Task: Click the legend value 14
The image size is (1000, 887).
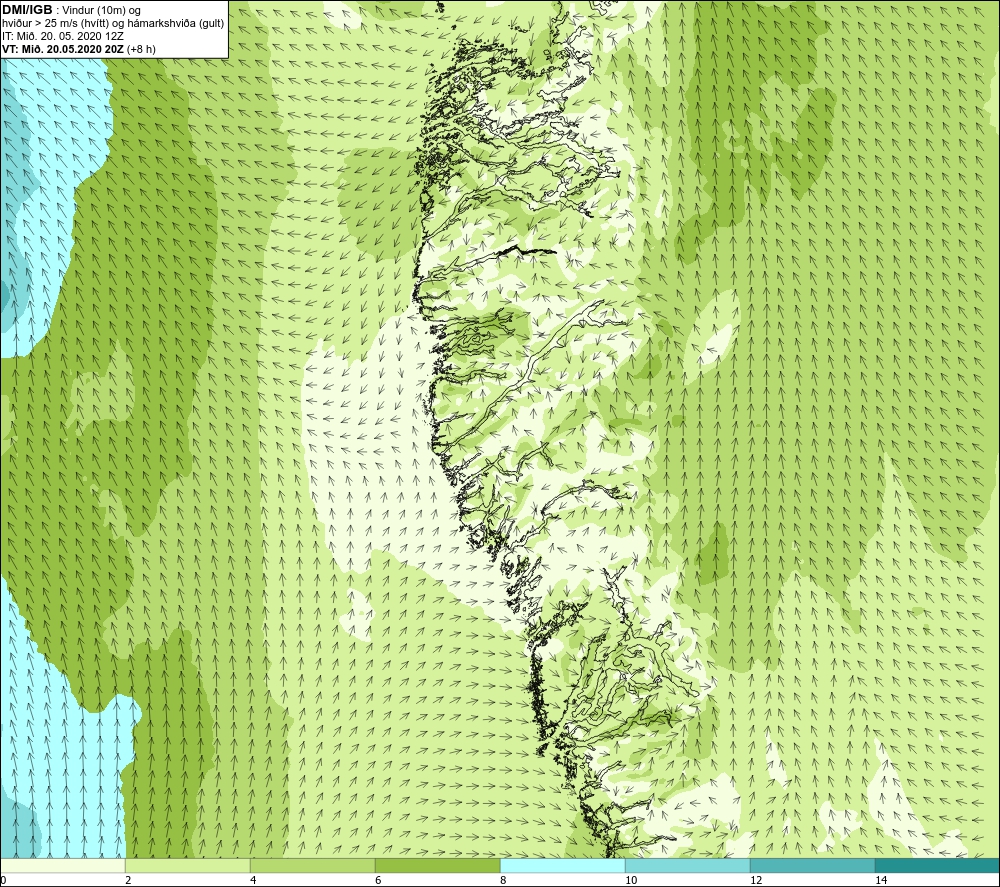Action: click(881, 880)
